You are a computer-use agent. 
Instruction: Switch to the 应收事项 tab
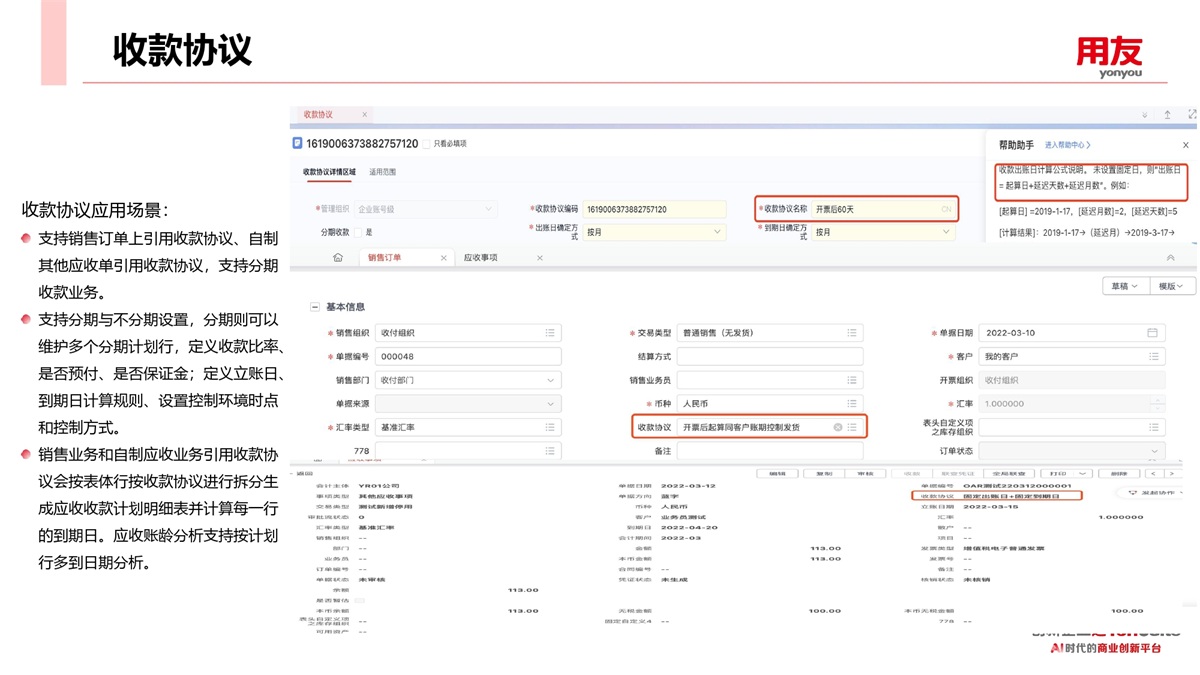[481, 258]
